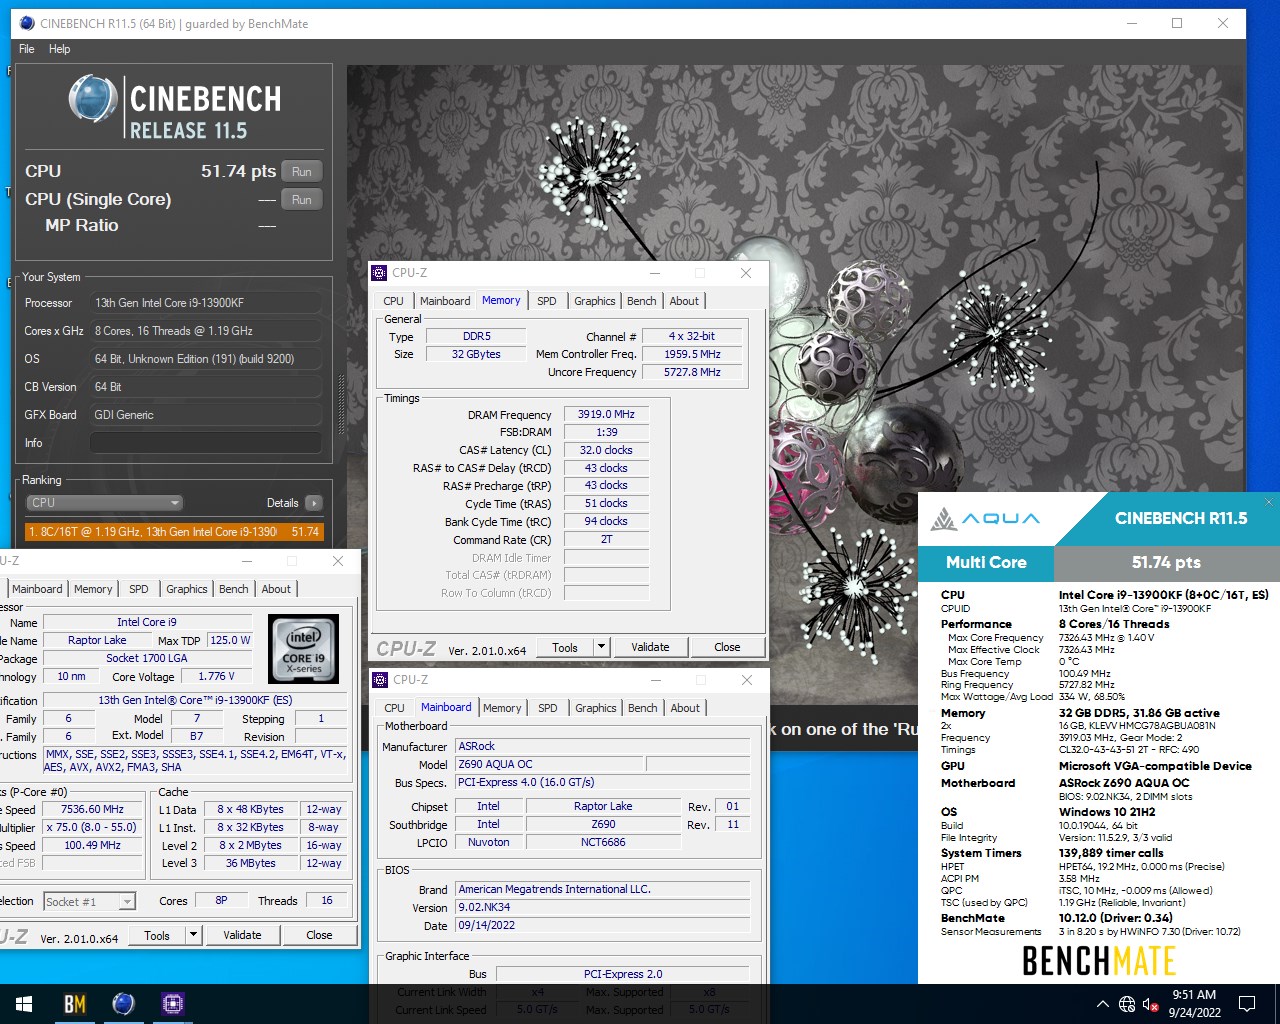
Task: Open the notification center icon
Action: pos(1247,1004)
